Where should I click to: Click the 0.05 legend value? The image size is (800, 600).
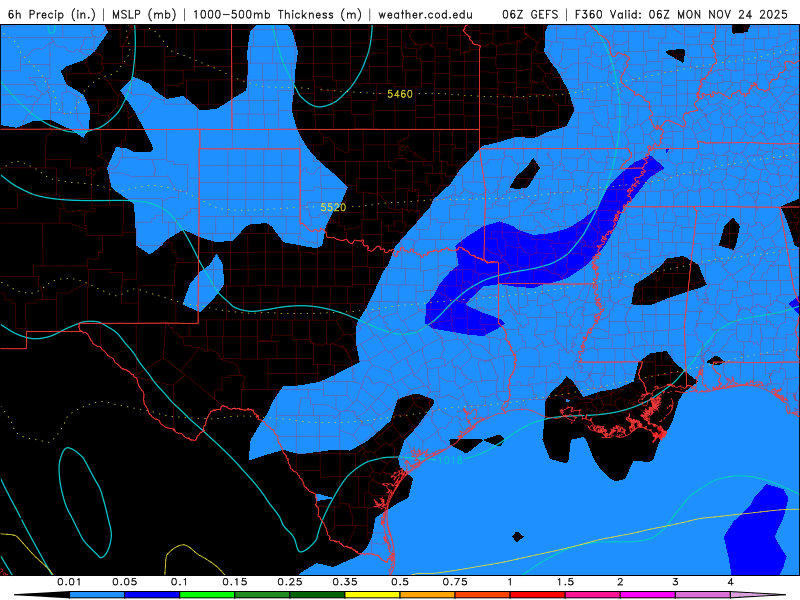(124, 582)
